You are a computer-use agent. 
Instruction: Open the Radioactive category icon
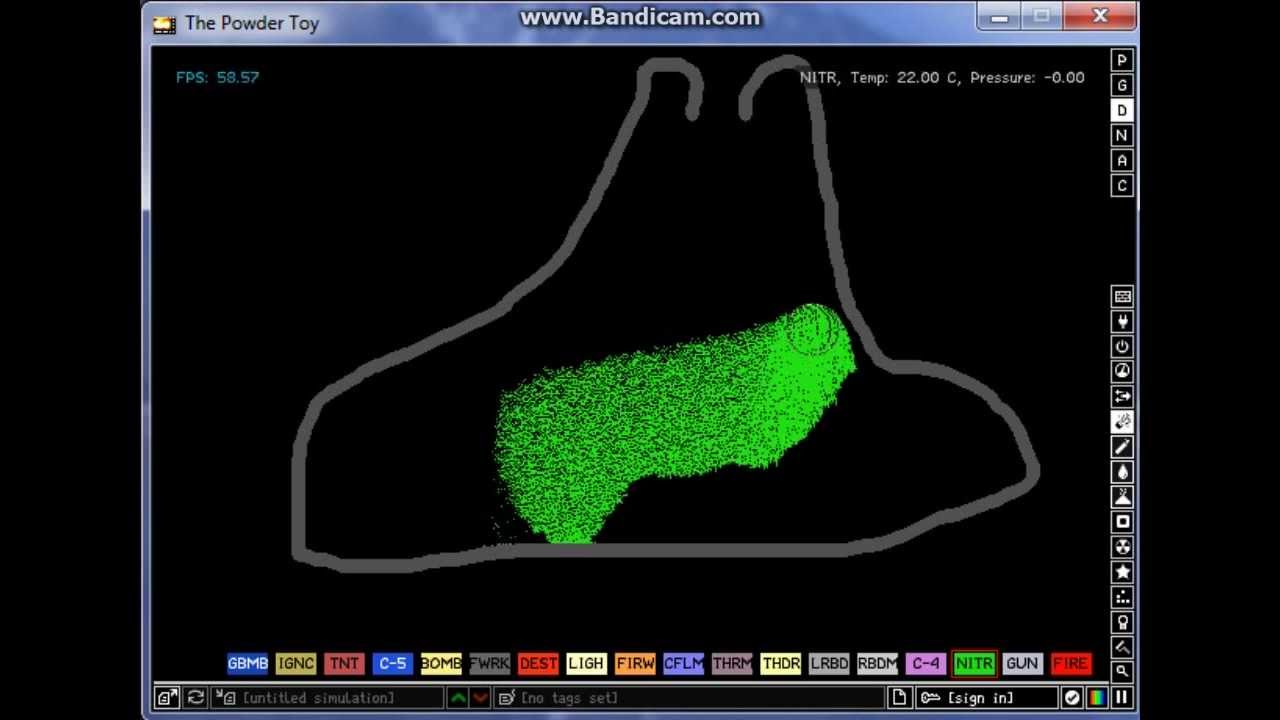[1122, 547]
